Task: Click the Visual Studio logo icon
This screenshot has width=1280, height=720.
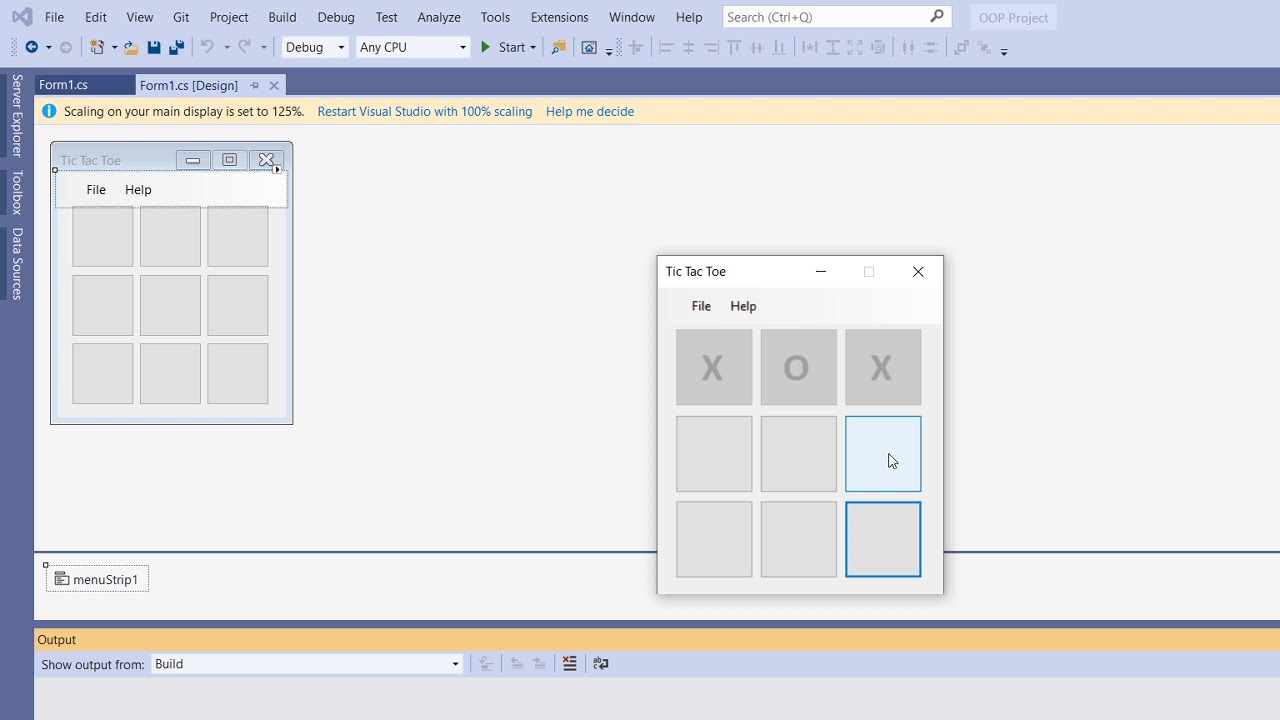Action: 21,17
